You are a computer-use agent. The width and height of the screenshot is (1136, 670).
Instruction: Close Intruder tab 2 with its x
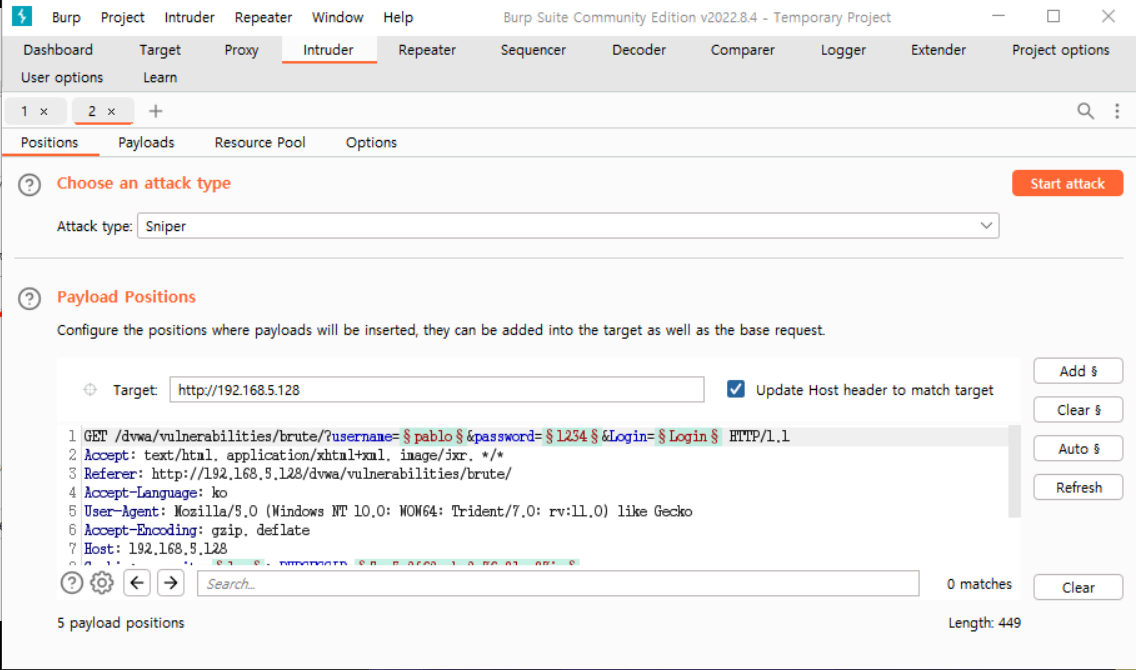coord(111,112)
